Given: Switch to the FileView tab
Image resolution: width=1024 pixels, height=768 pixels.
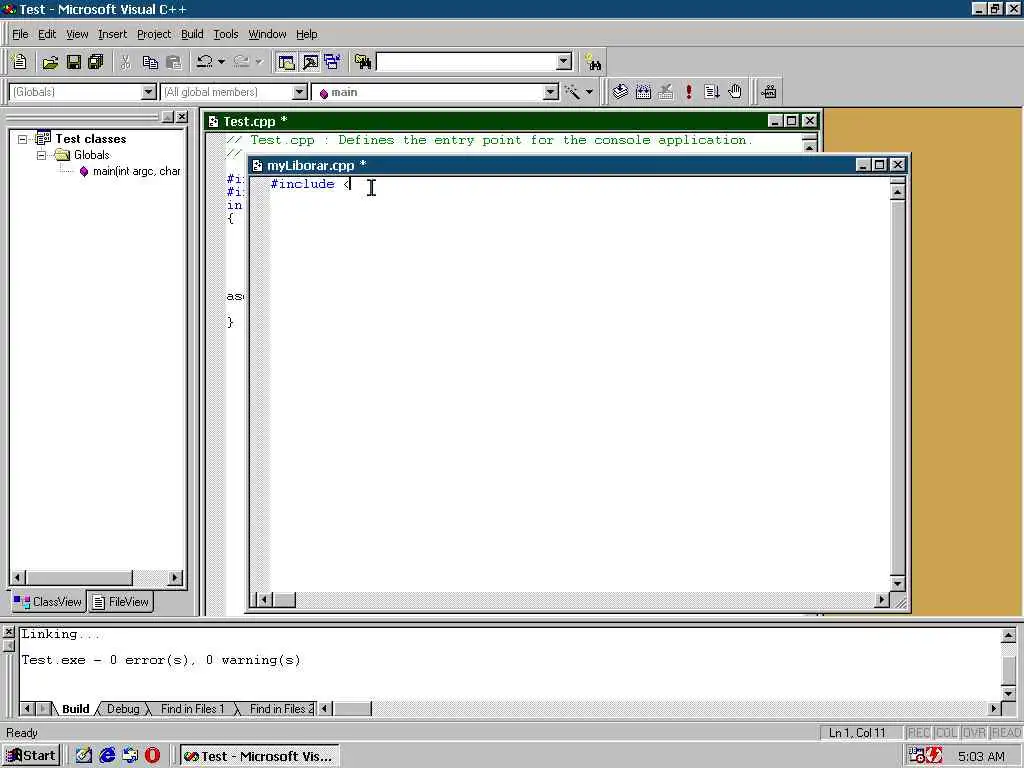Looking at the screenshot, I should click(x=120, y=601).
